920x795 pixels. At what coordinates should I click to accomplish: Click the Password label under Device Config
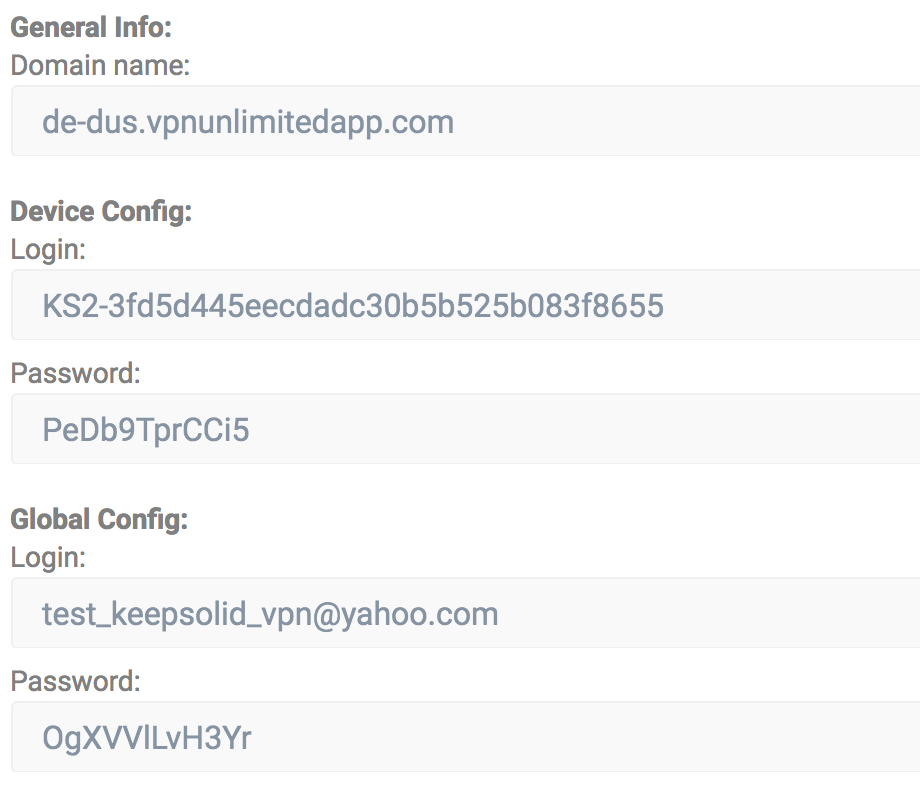click(76, 373)
